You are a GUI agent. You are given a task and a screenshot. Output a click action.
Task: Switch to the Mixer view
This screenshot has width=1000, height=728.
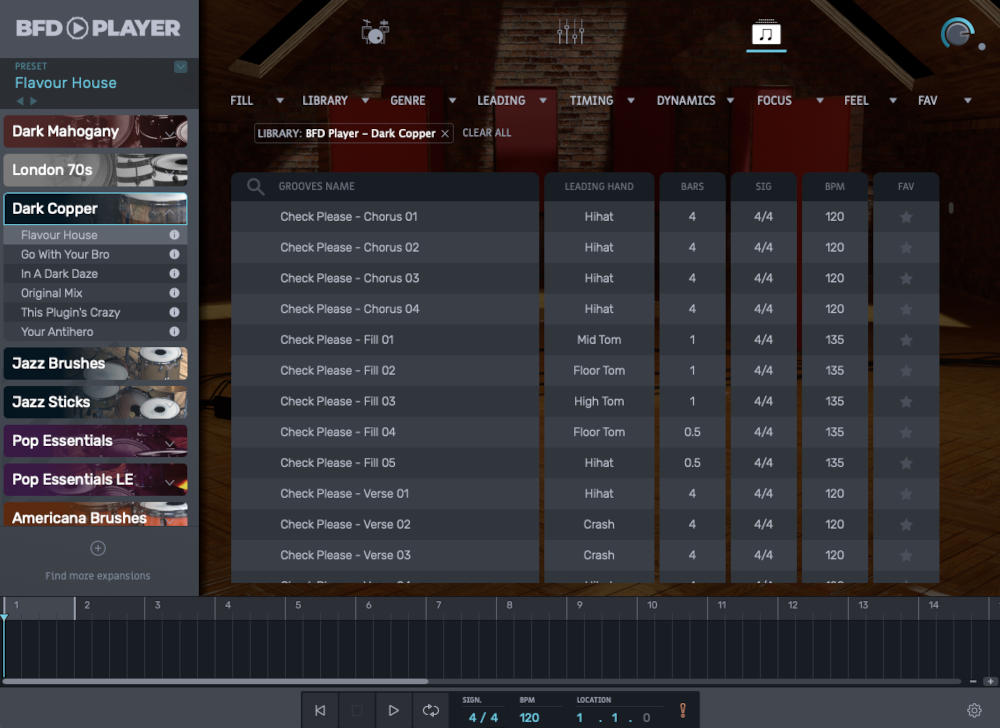[568, 31]
